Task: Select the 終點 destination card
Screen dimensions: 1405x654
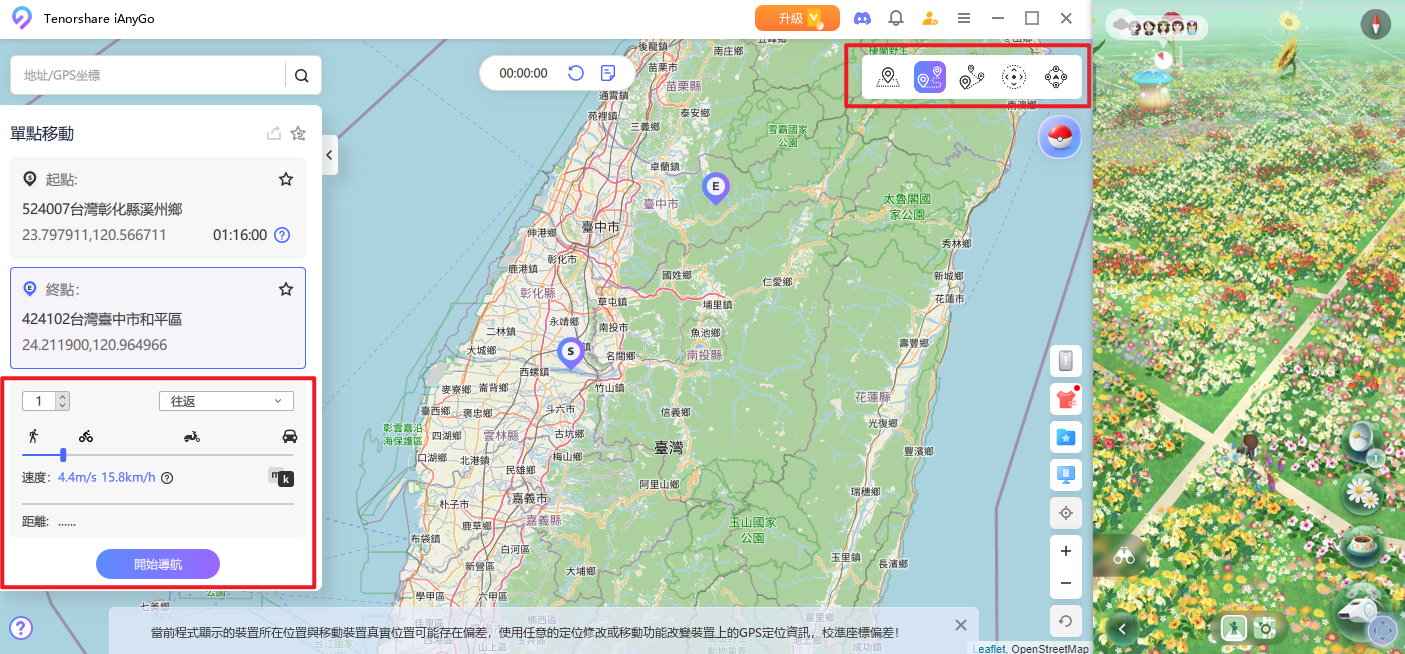Action: (x=158, y=318)
